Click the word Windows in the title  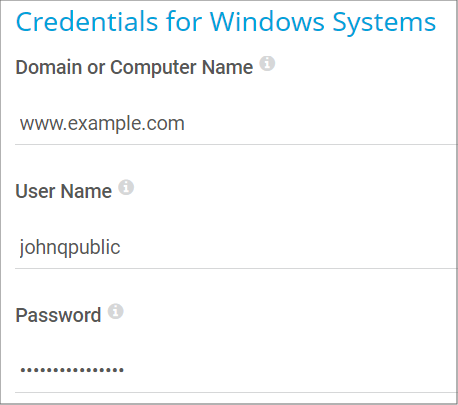(267, 22)
